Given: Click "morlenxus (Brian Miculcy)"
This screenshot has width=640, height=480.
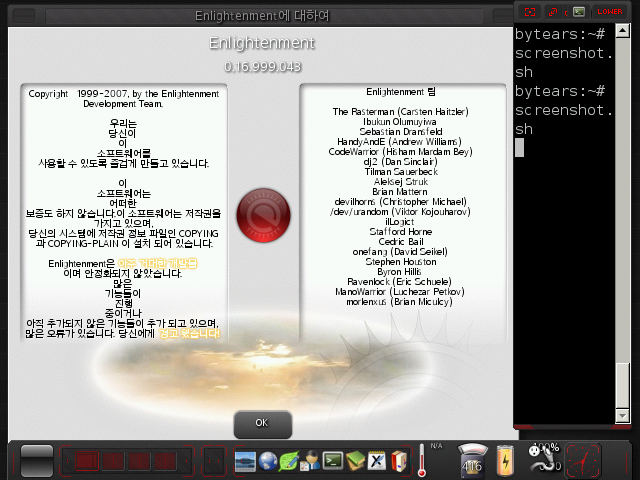Looking at the screenshot, I should (399, 302).
